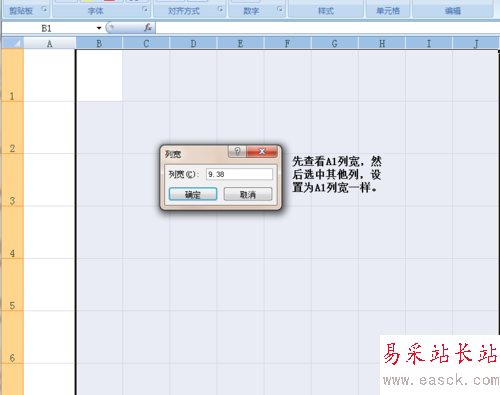
Task: Expand the Name Box dropdown arrow
Action: [99, 28]
